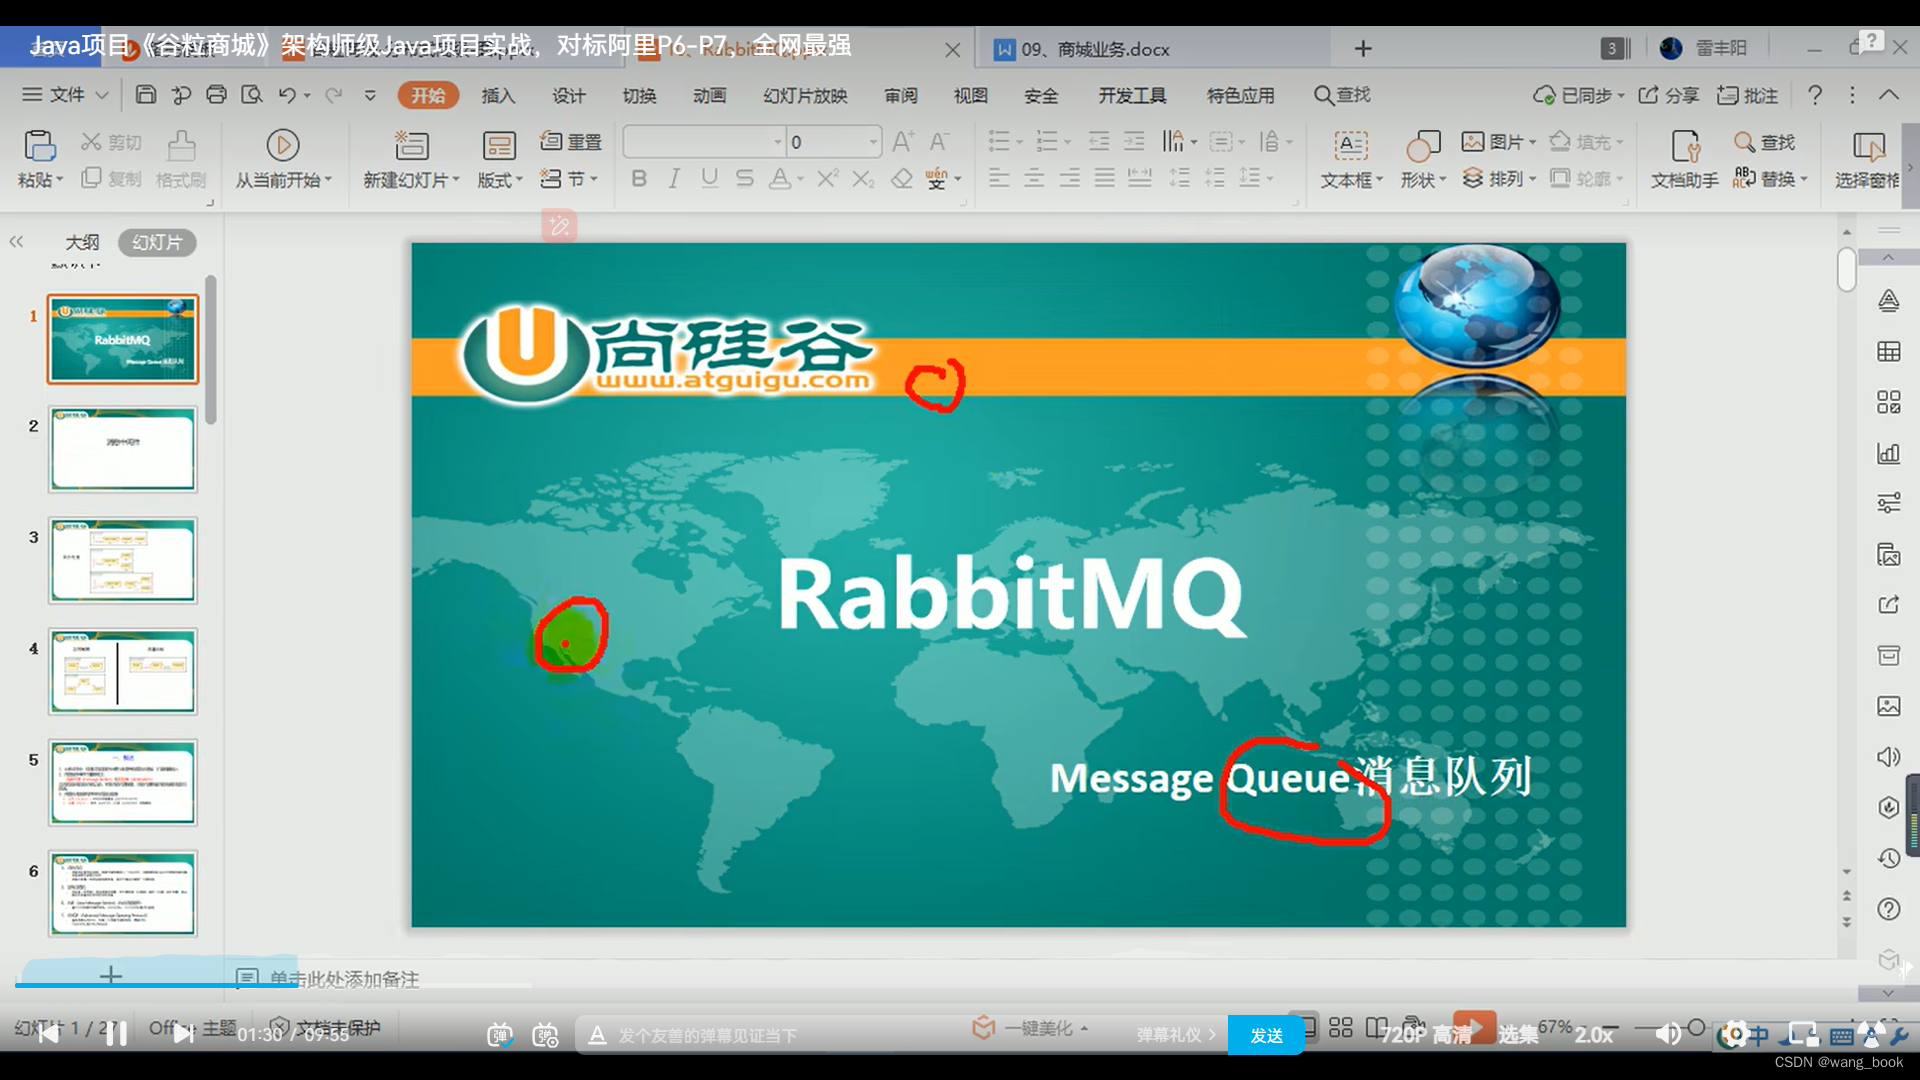This screenshot has height=1080, width=1920.
Task: Open the font name combo box
Action: point(704,142)
